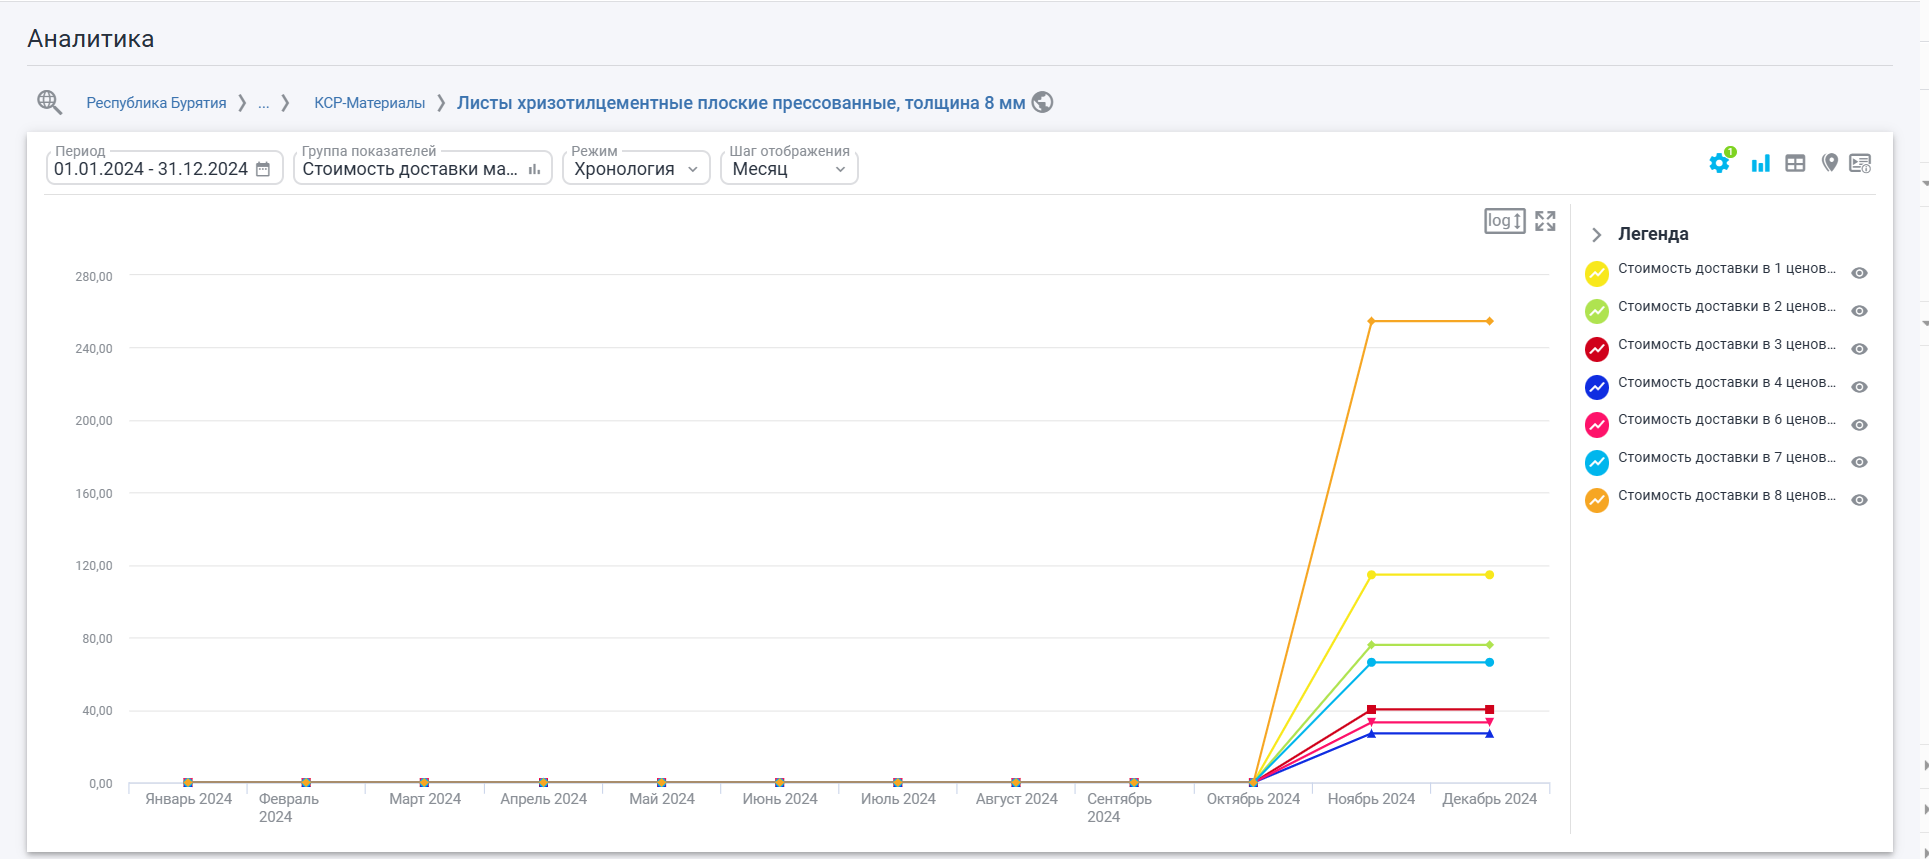Image resolution: width=1929 pixels, height=859 pixels.
Task: Click blue swatch of zone 4 series
Action: [x=1597, y=387]
